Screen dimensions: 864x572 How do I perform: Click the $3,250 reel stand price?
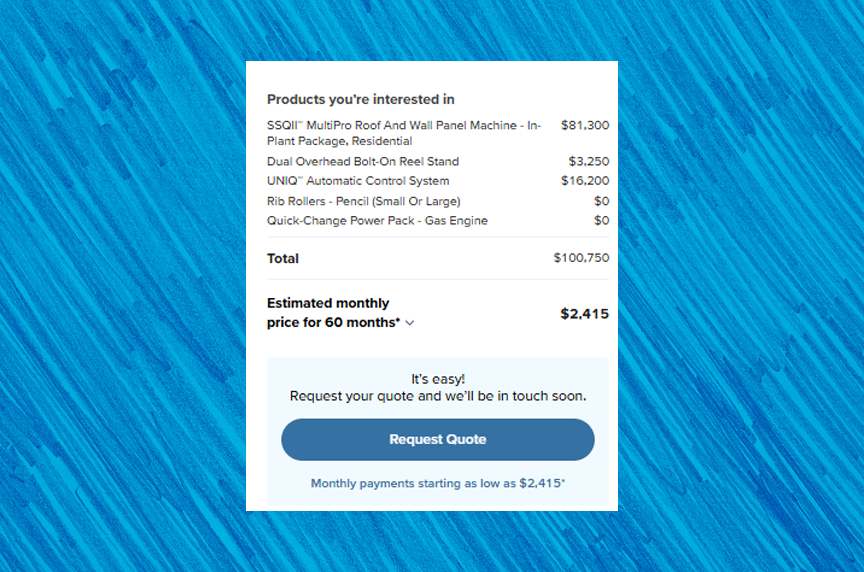(x=588, y=161)
